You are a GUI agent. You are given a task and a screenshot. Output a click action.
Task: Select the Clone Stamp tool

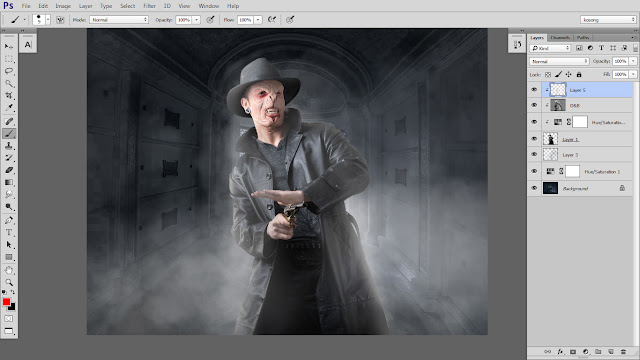pos(9,146)
